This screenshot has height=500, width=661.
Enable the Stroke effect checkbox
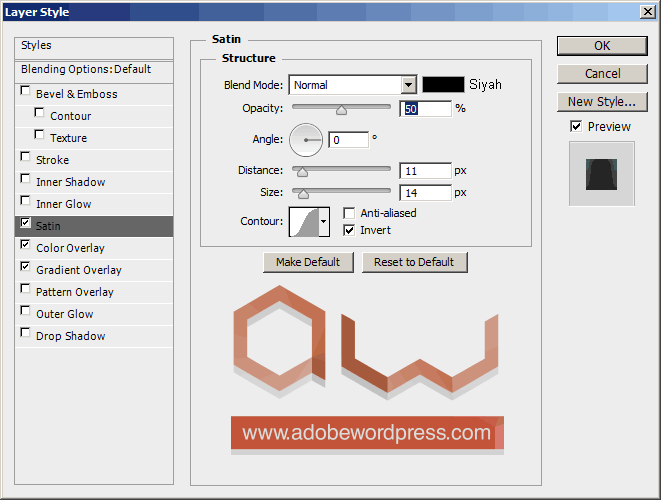point(25,157)
